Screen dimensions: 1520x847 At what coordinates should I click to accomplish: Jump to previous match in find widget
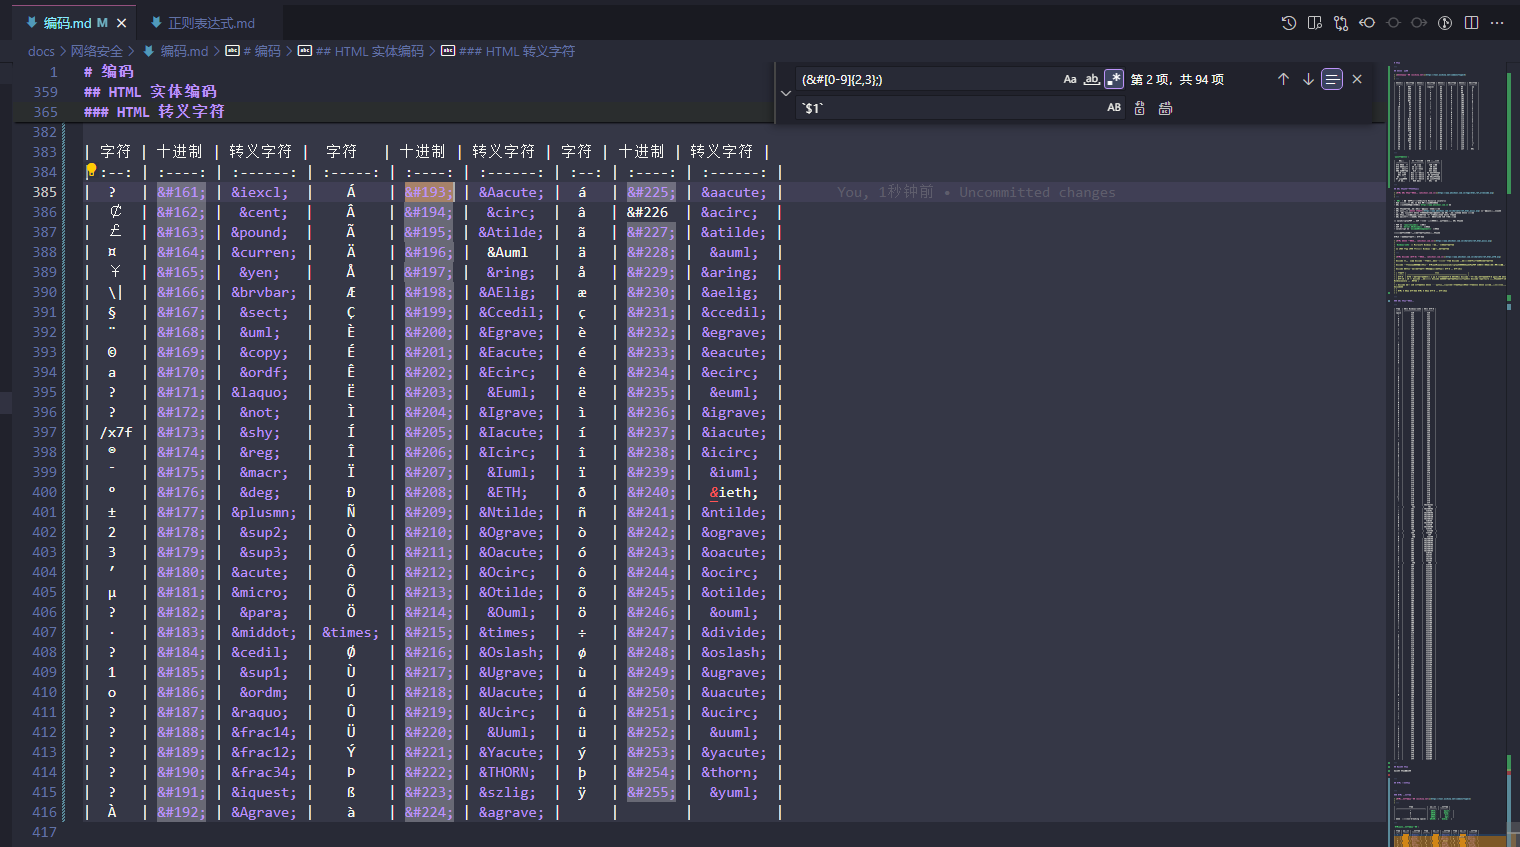1284,79
